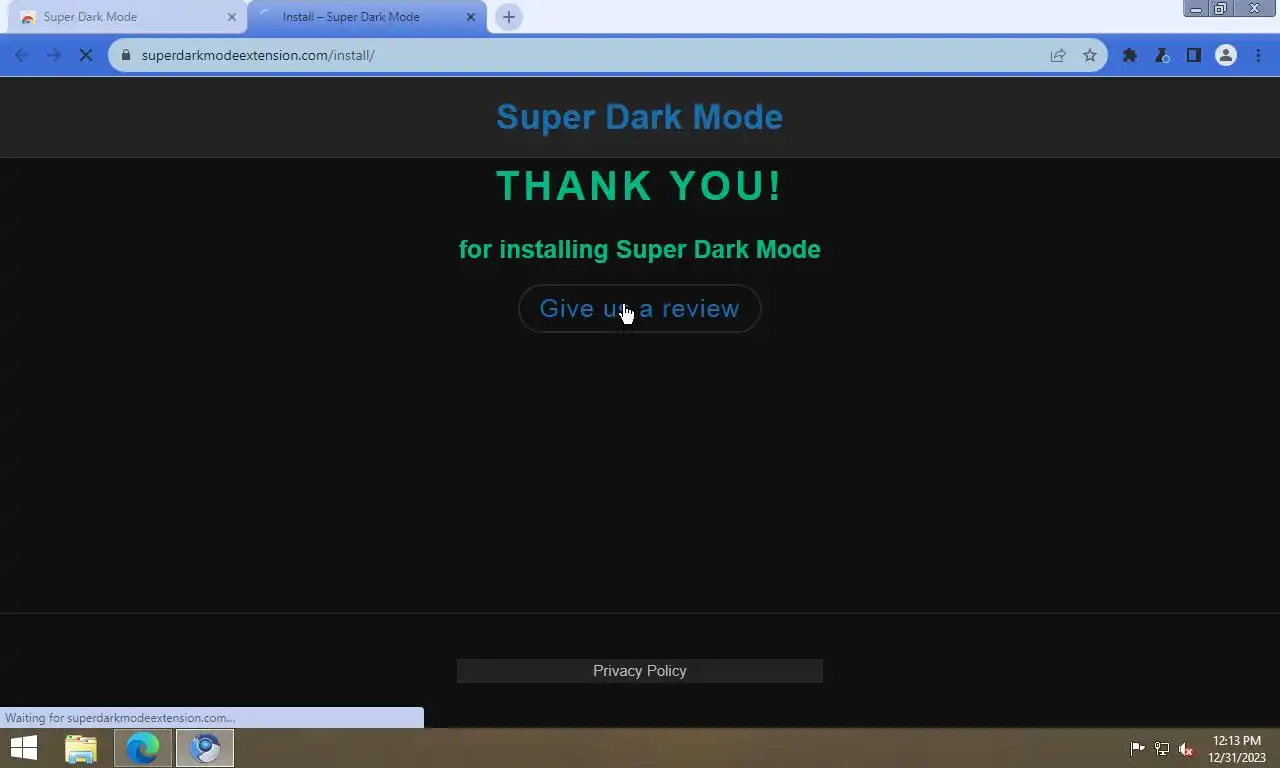View site information lock icon
The height and width of the screenshot is (768, 1280).
coord(126,55)
